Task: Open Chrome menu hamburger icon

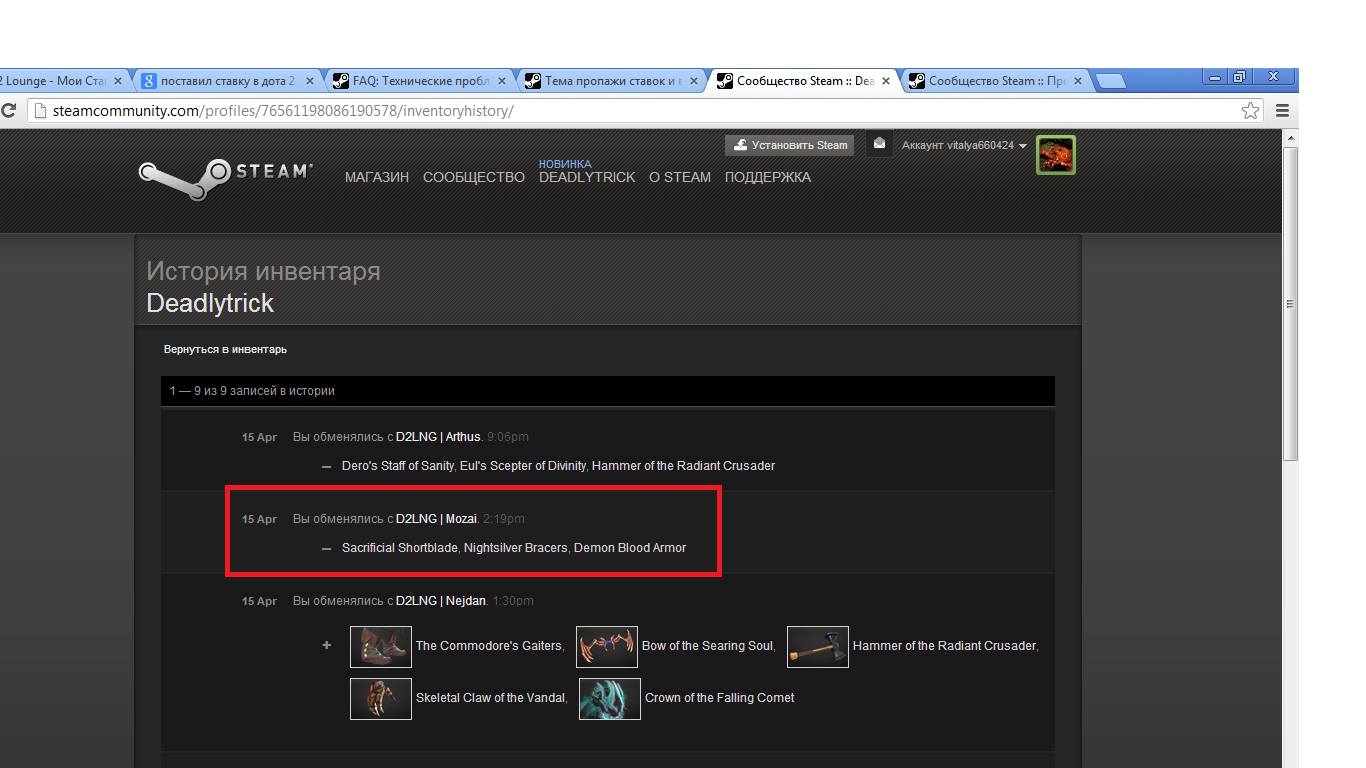Action: (1282, 110)
